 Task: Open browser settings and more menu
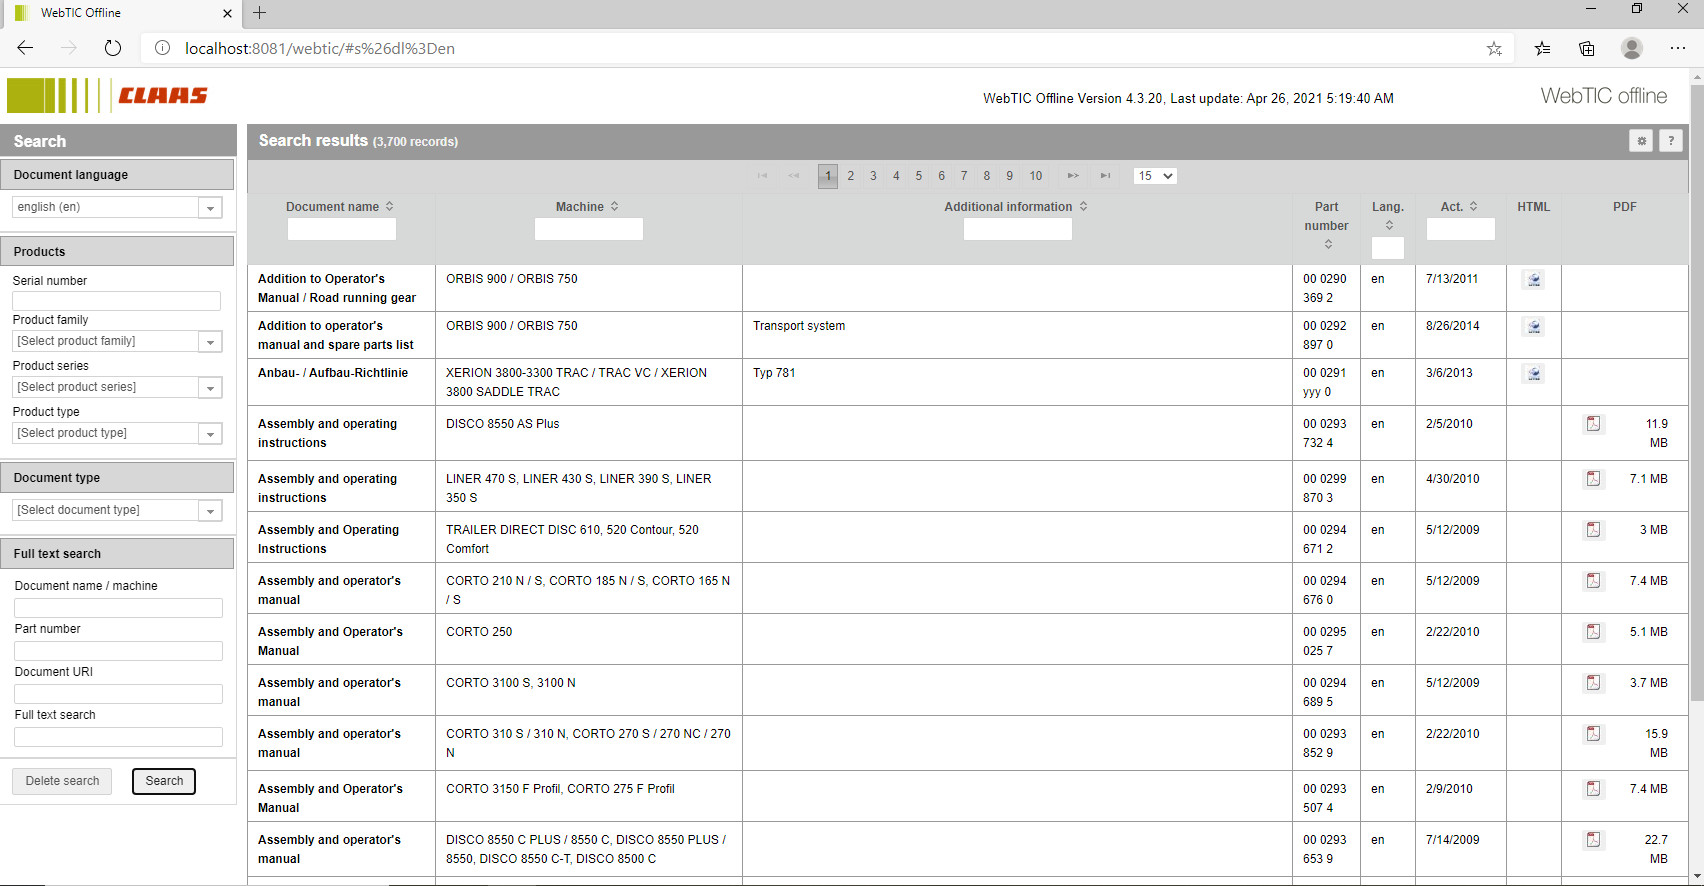tap(1678, 48)
